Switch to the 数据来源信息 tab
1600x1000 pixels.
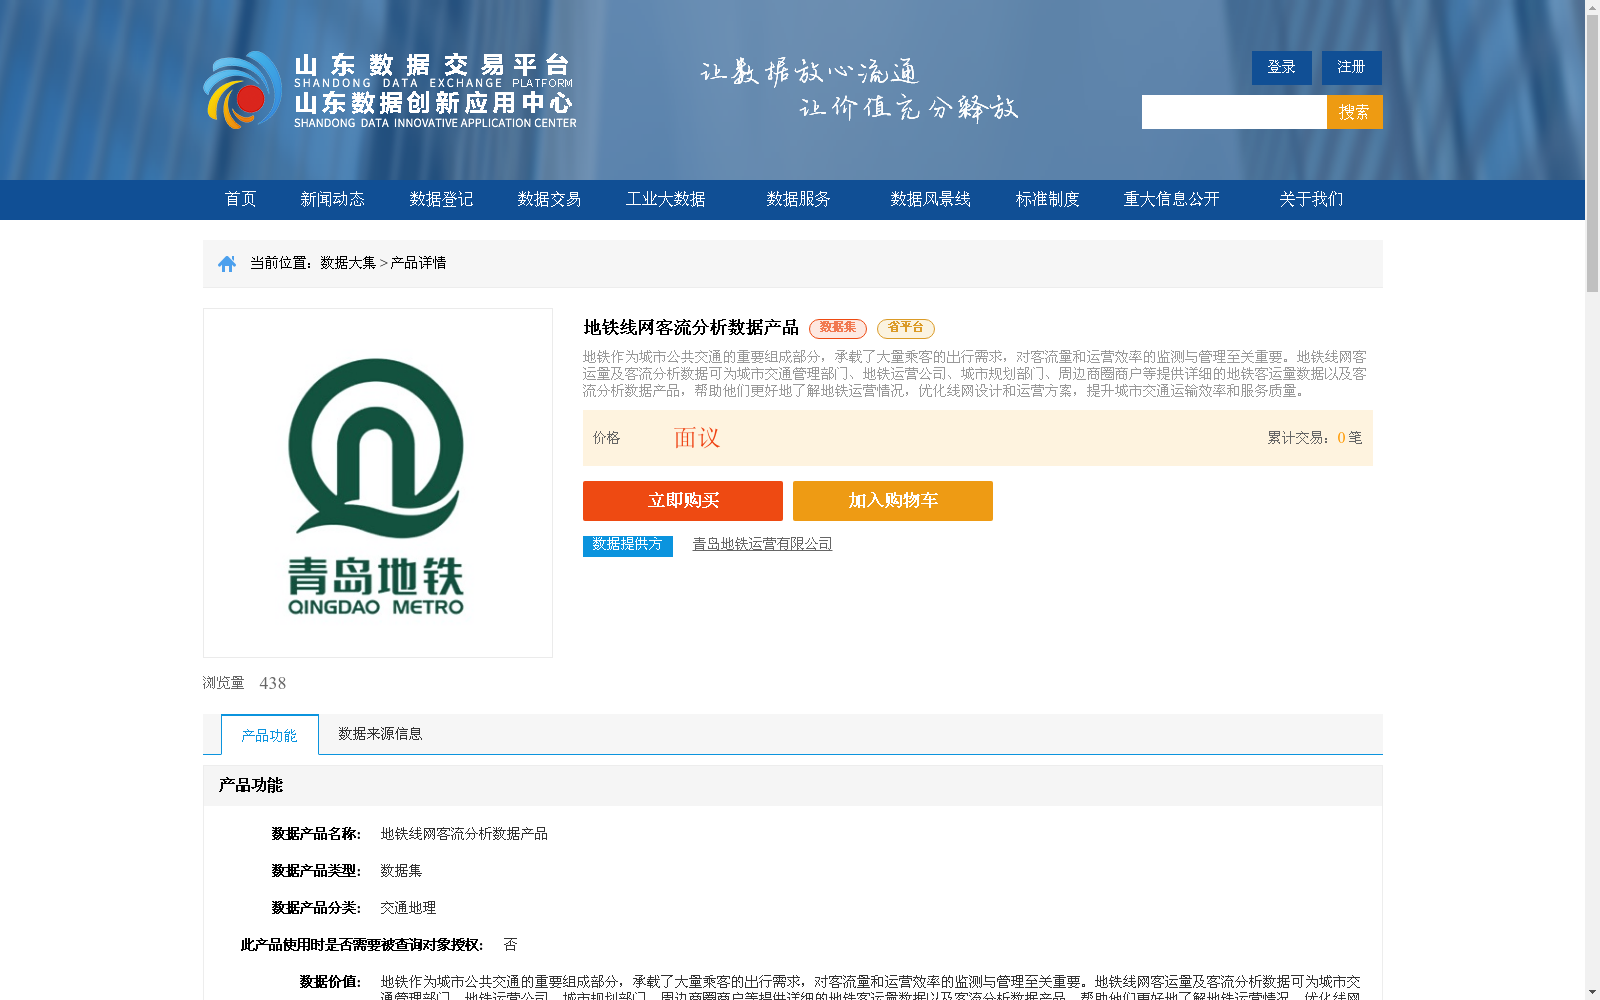380,734
